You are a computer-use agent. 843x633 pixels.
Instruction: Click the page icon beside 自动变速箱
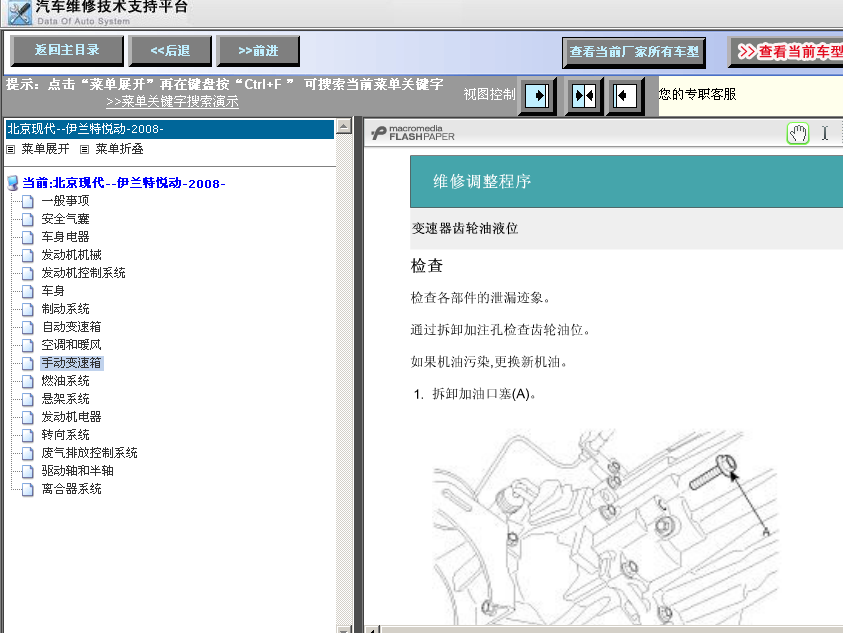27,328
